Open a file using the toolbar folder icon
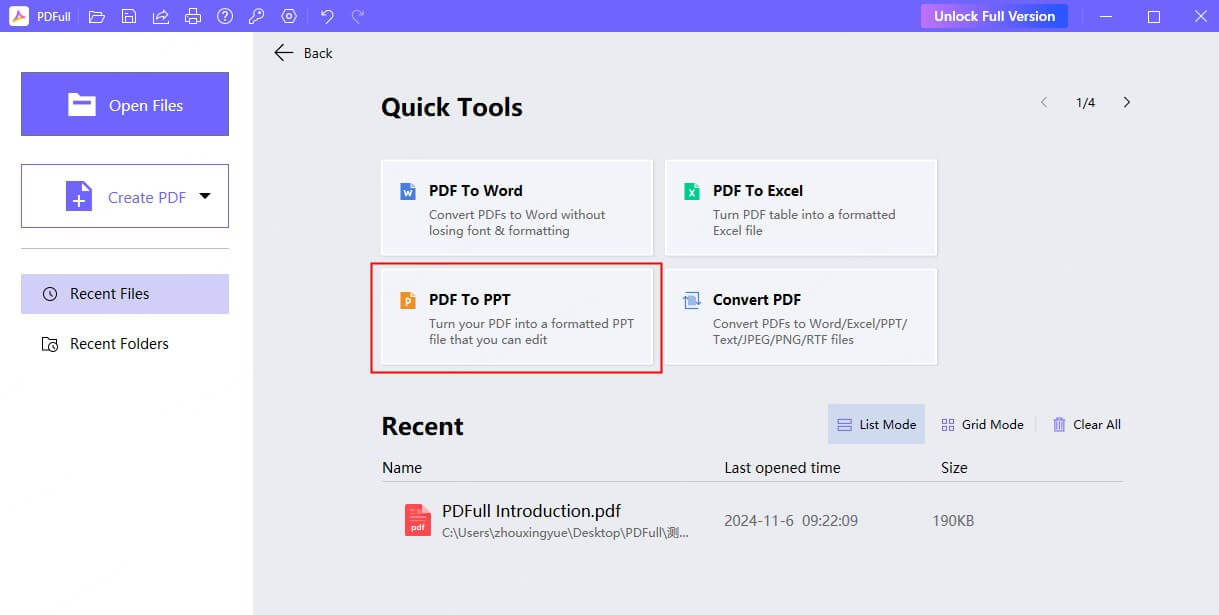 coord(96,16)
